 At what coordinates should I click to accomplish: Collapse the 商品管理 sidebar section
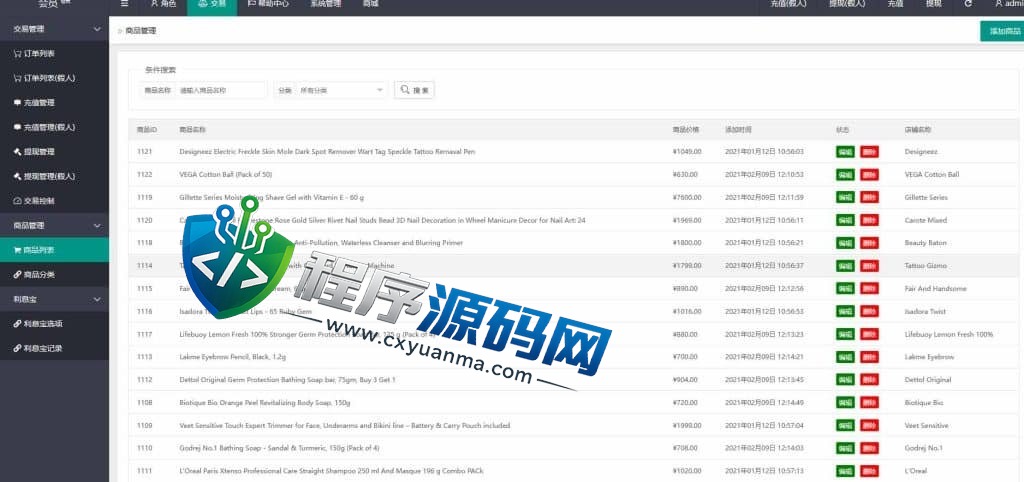pos(54,226)
